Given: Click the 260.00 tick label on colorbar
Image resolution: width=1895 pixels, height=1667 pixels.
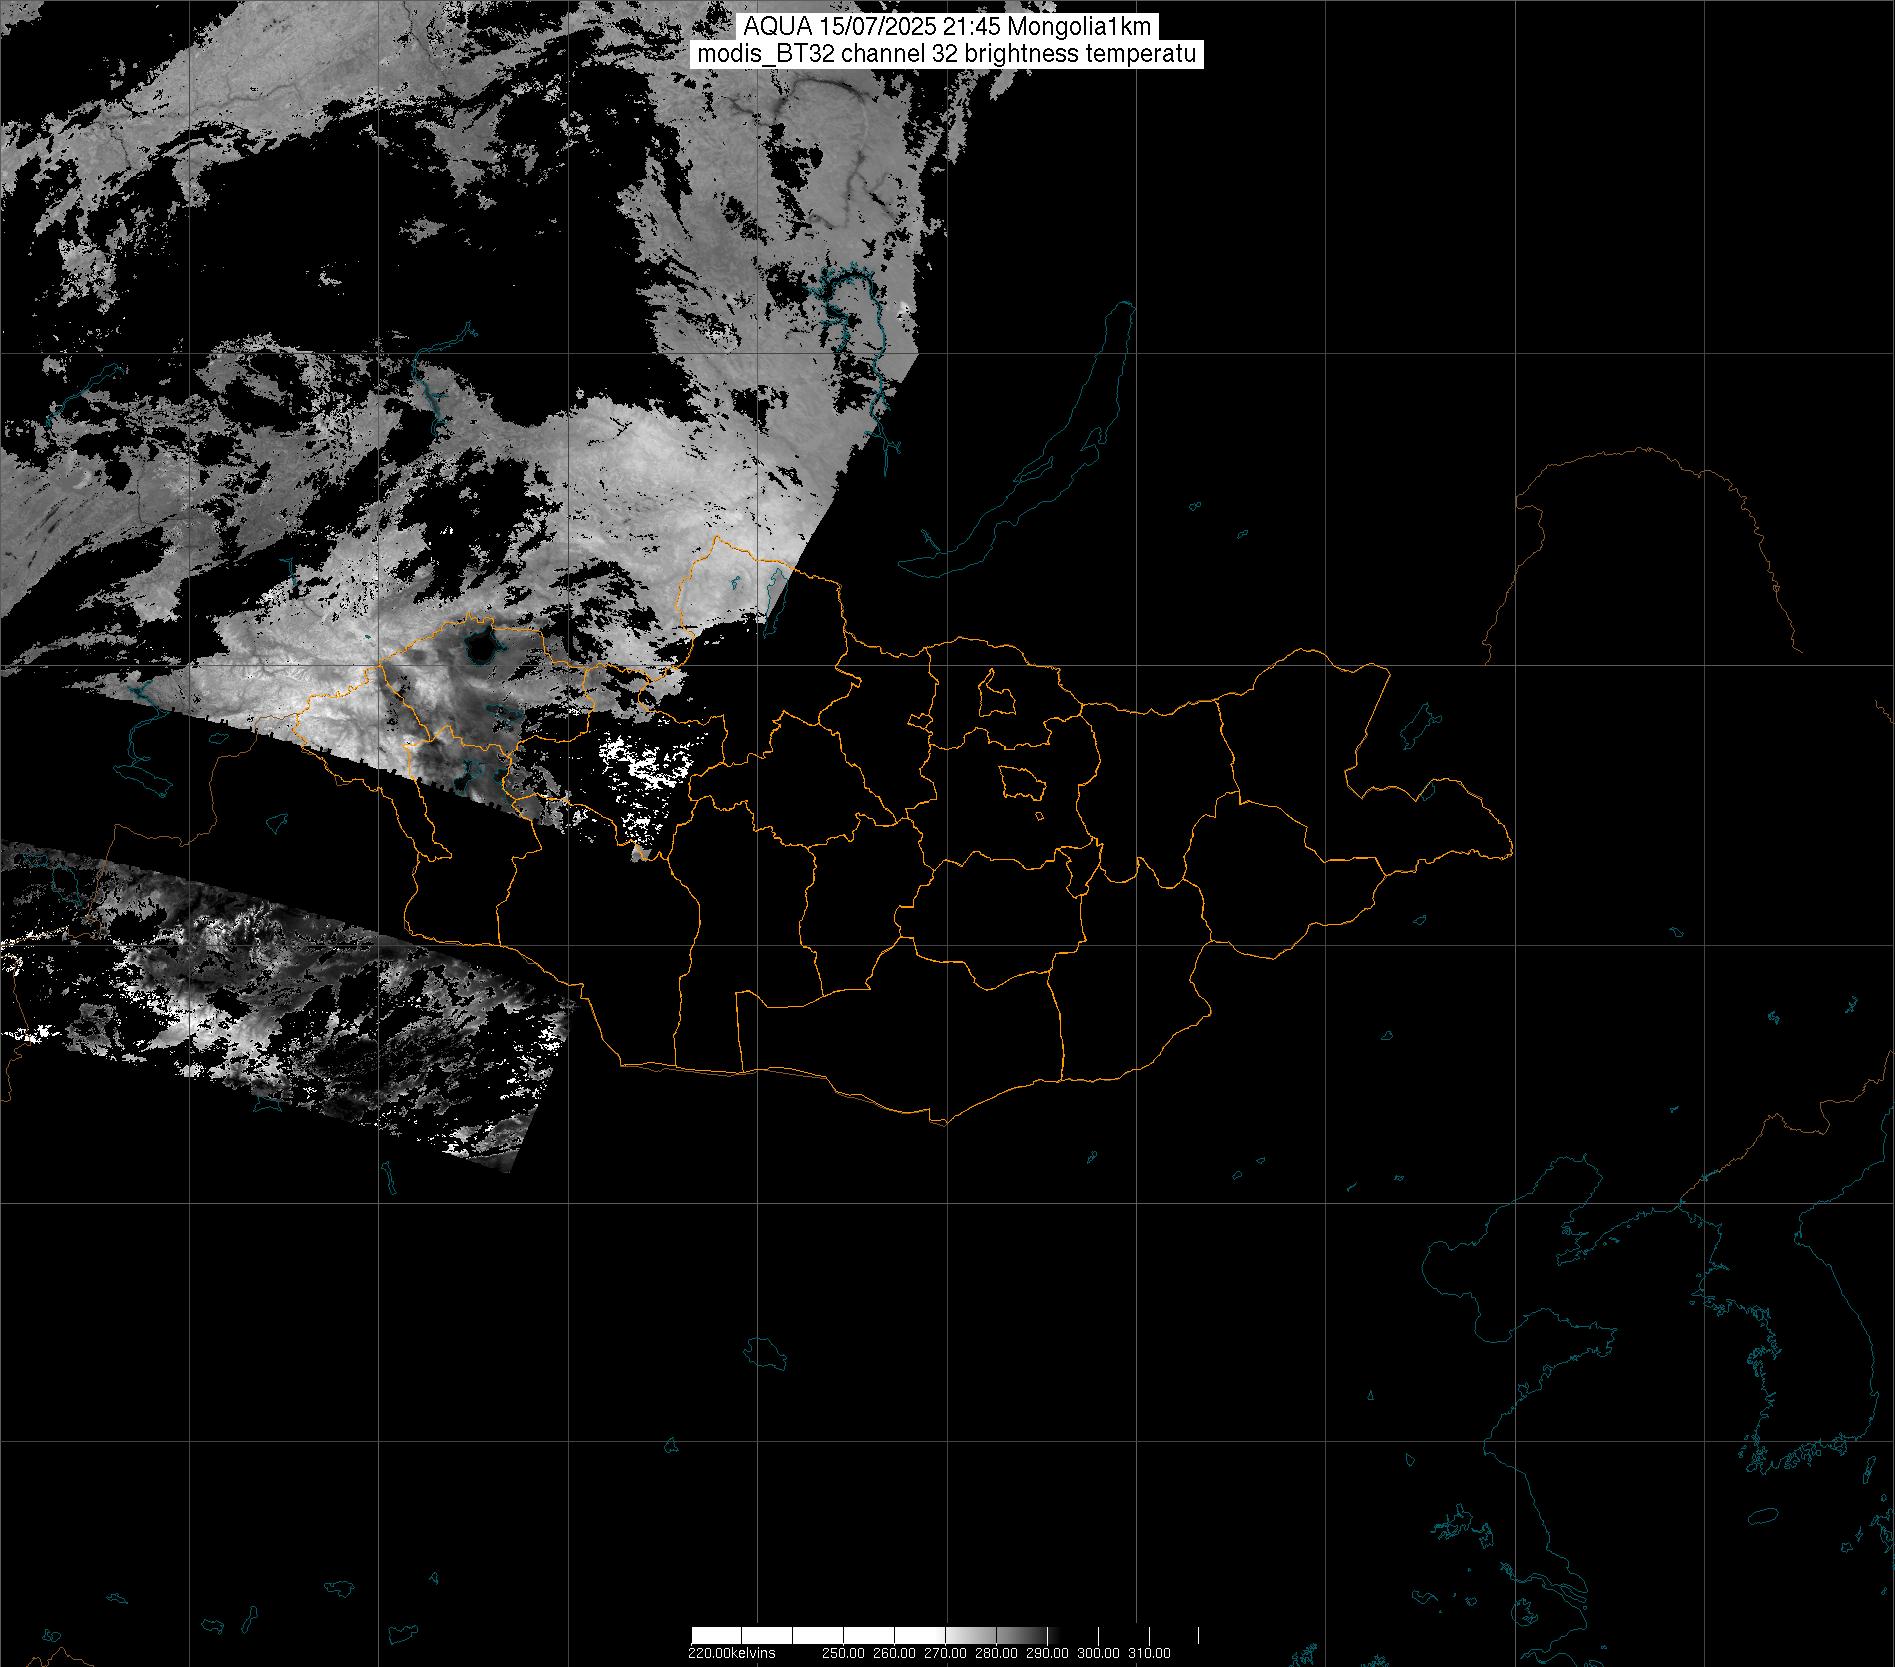Looking at the screenshot, I should point(895,1653).
